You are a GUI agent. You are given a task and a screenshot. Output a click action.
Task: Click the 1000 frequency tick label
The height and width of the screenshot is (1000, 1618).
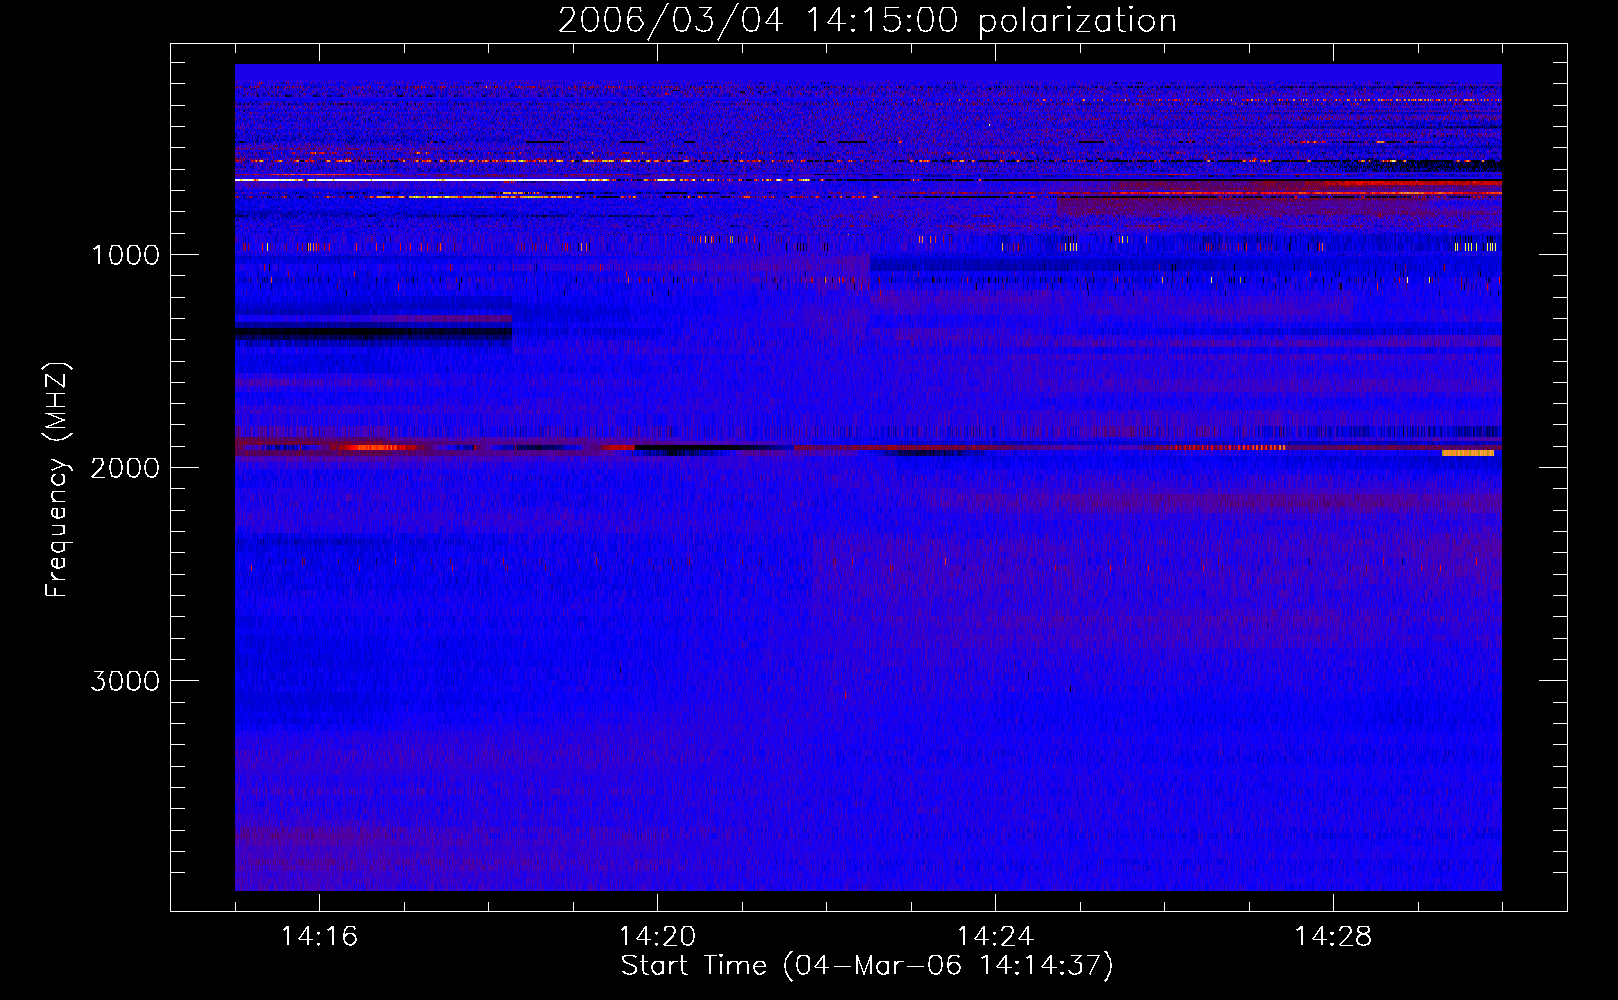click(x=126, y=255)
